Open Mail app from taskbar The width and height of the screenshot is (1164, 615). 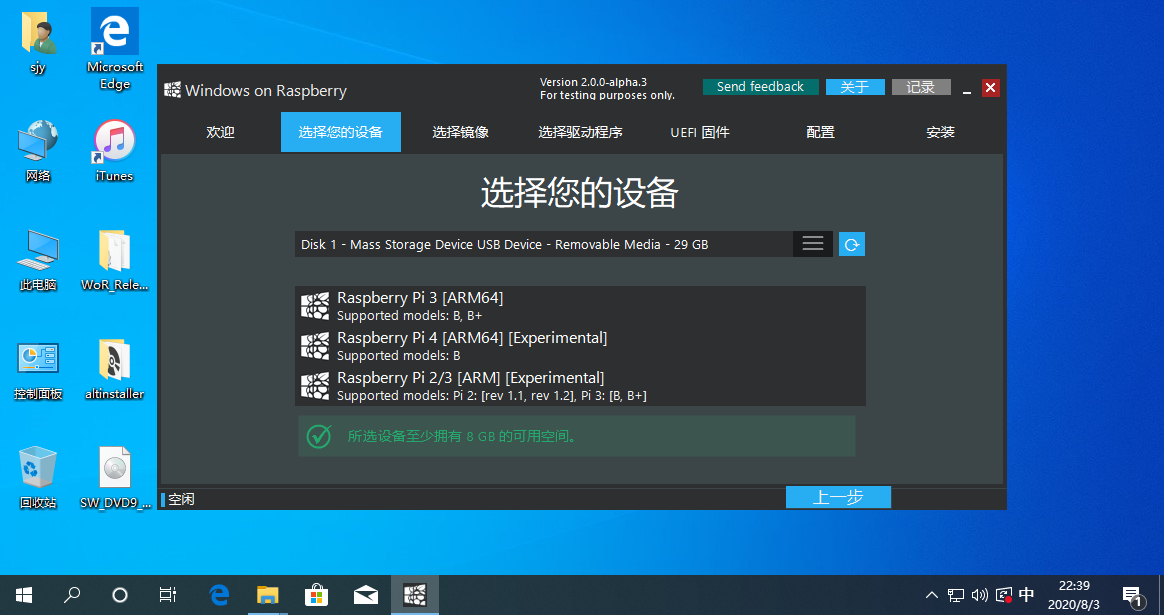click(365, 595)
